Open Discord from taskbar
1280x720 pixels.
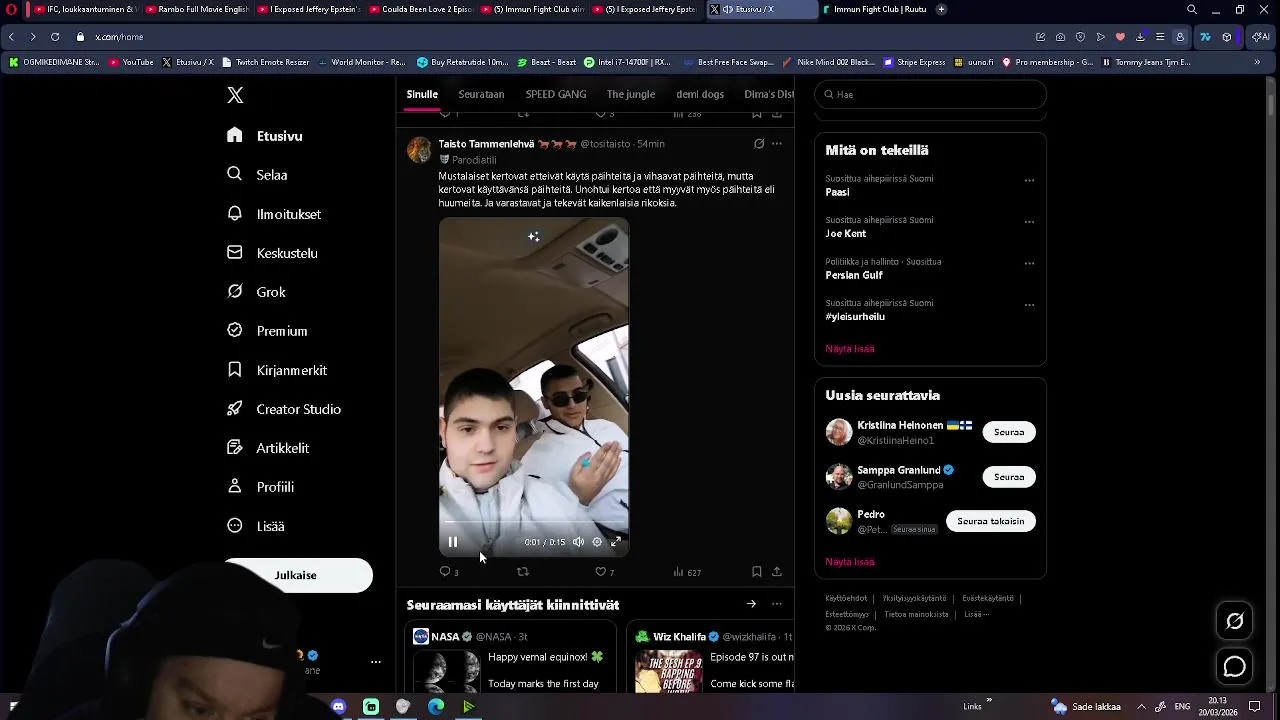click(338, 707)
